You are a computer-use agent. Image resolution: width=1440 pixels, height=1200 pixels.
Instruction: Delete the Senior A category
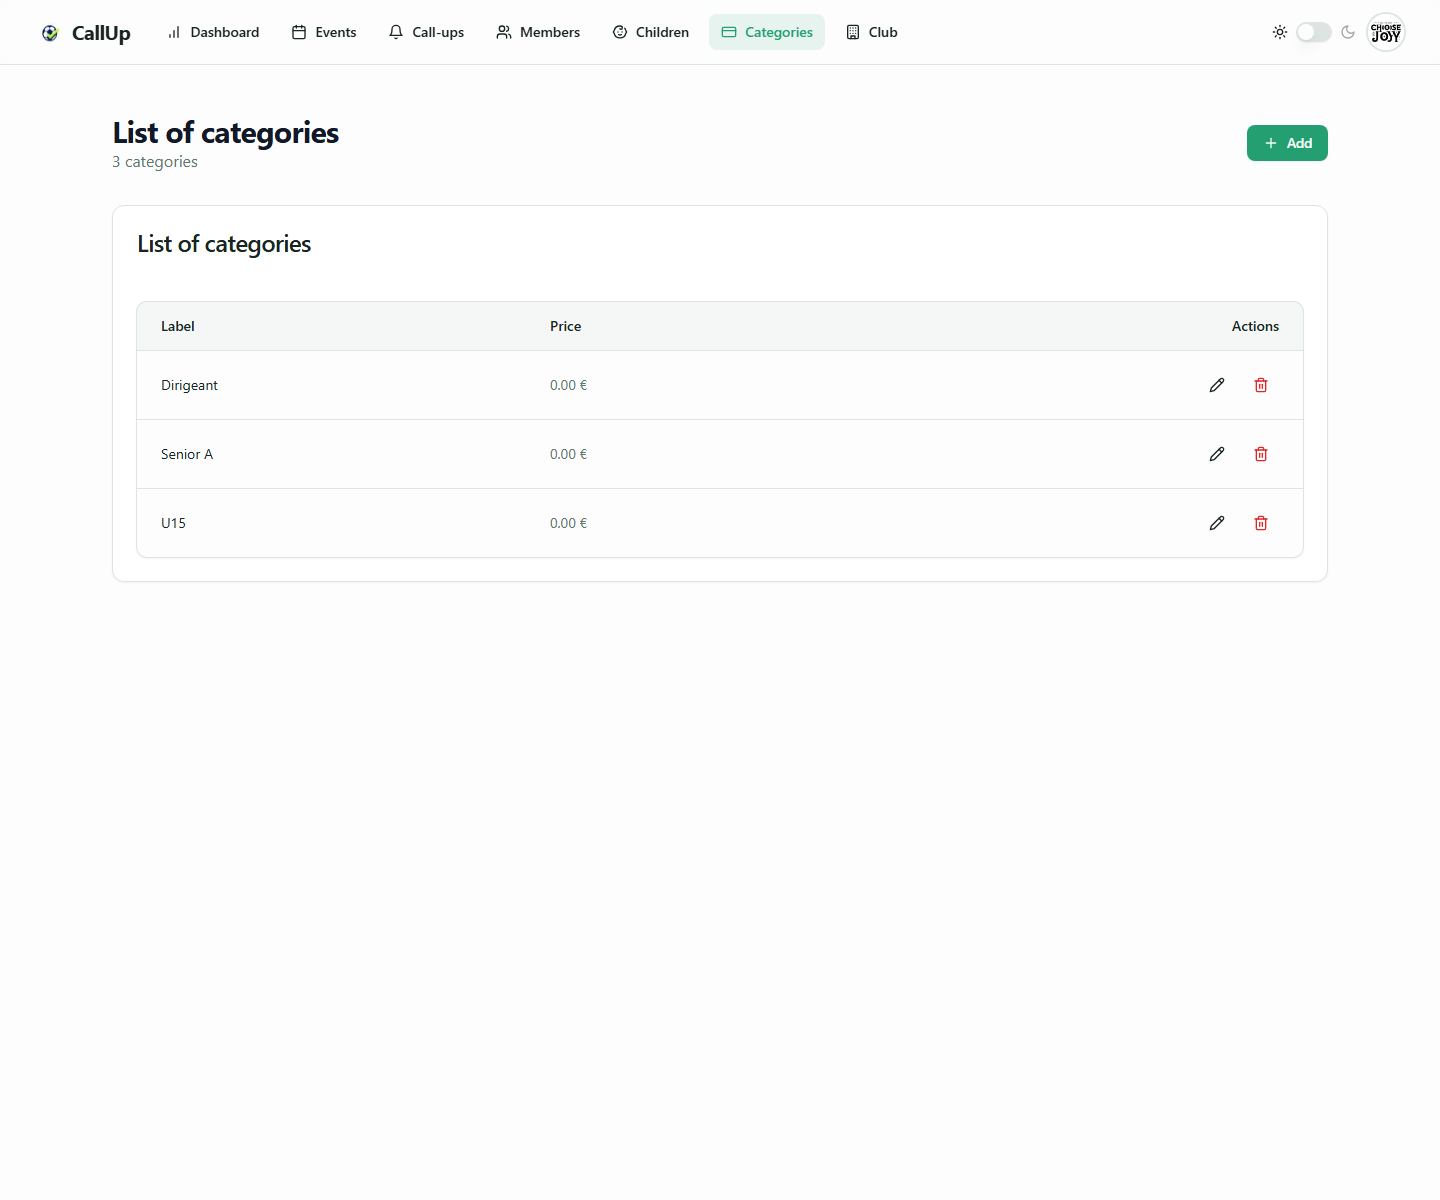(1261, 454)
